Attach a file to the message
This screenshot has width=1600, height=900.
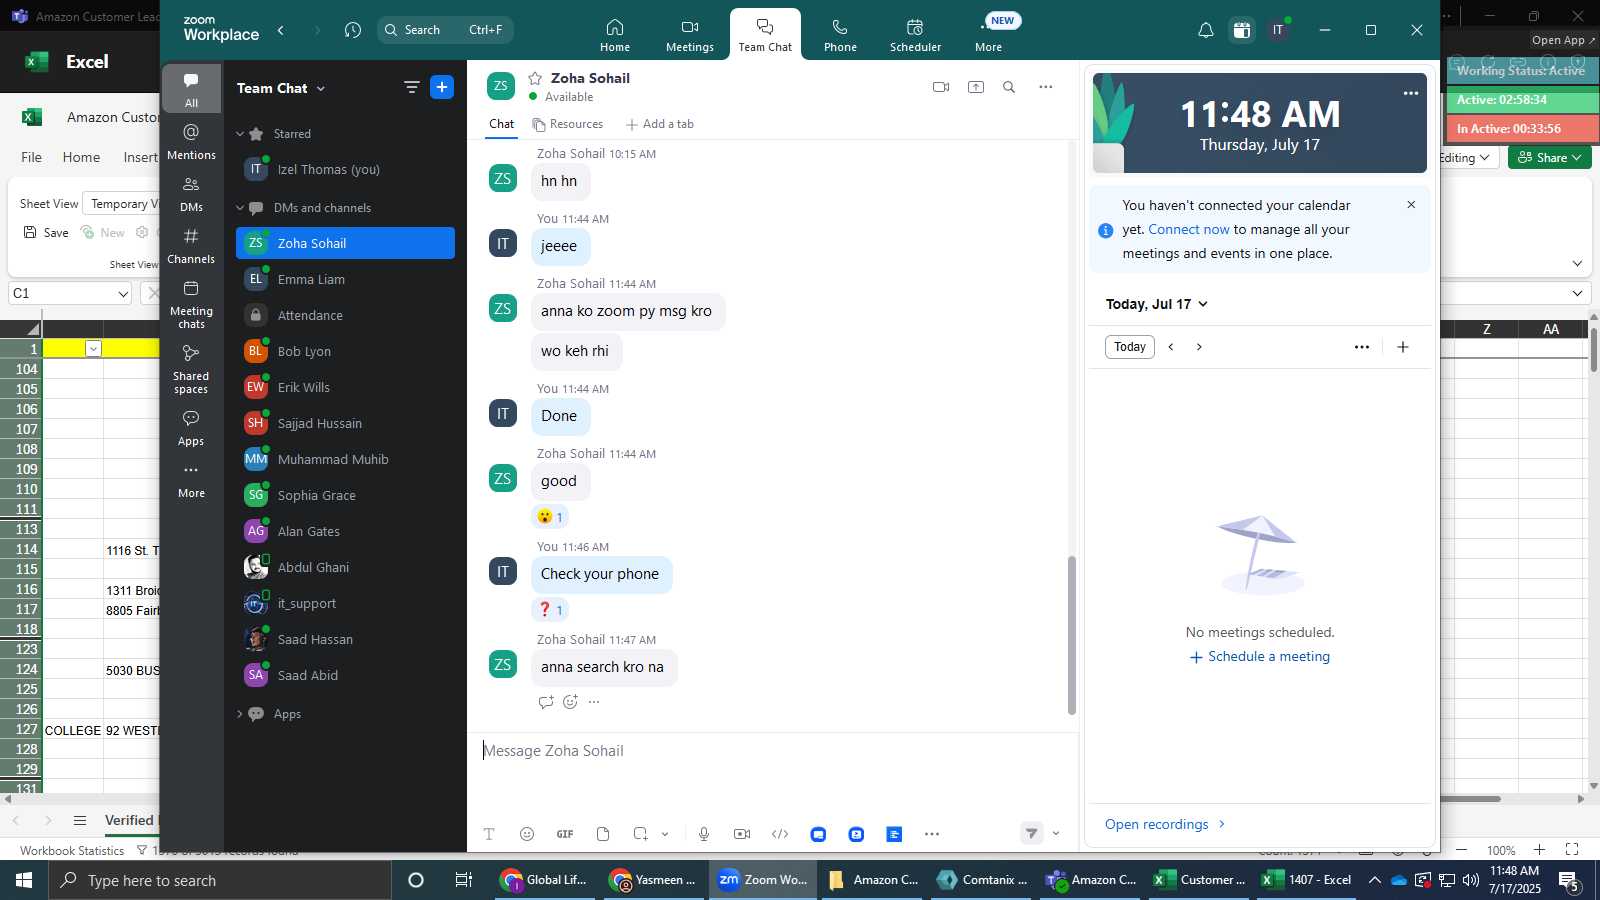tap(603, 834)
